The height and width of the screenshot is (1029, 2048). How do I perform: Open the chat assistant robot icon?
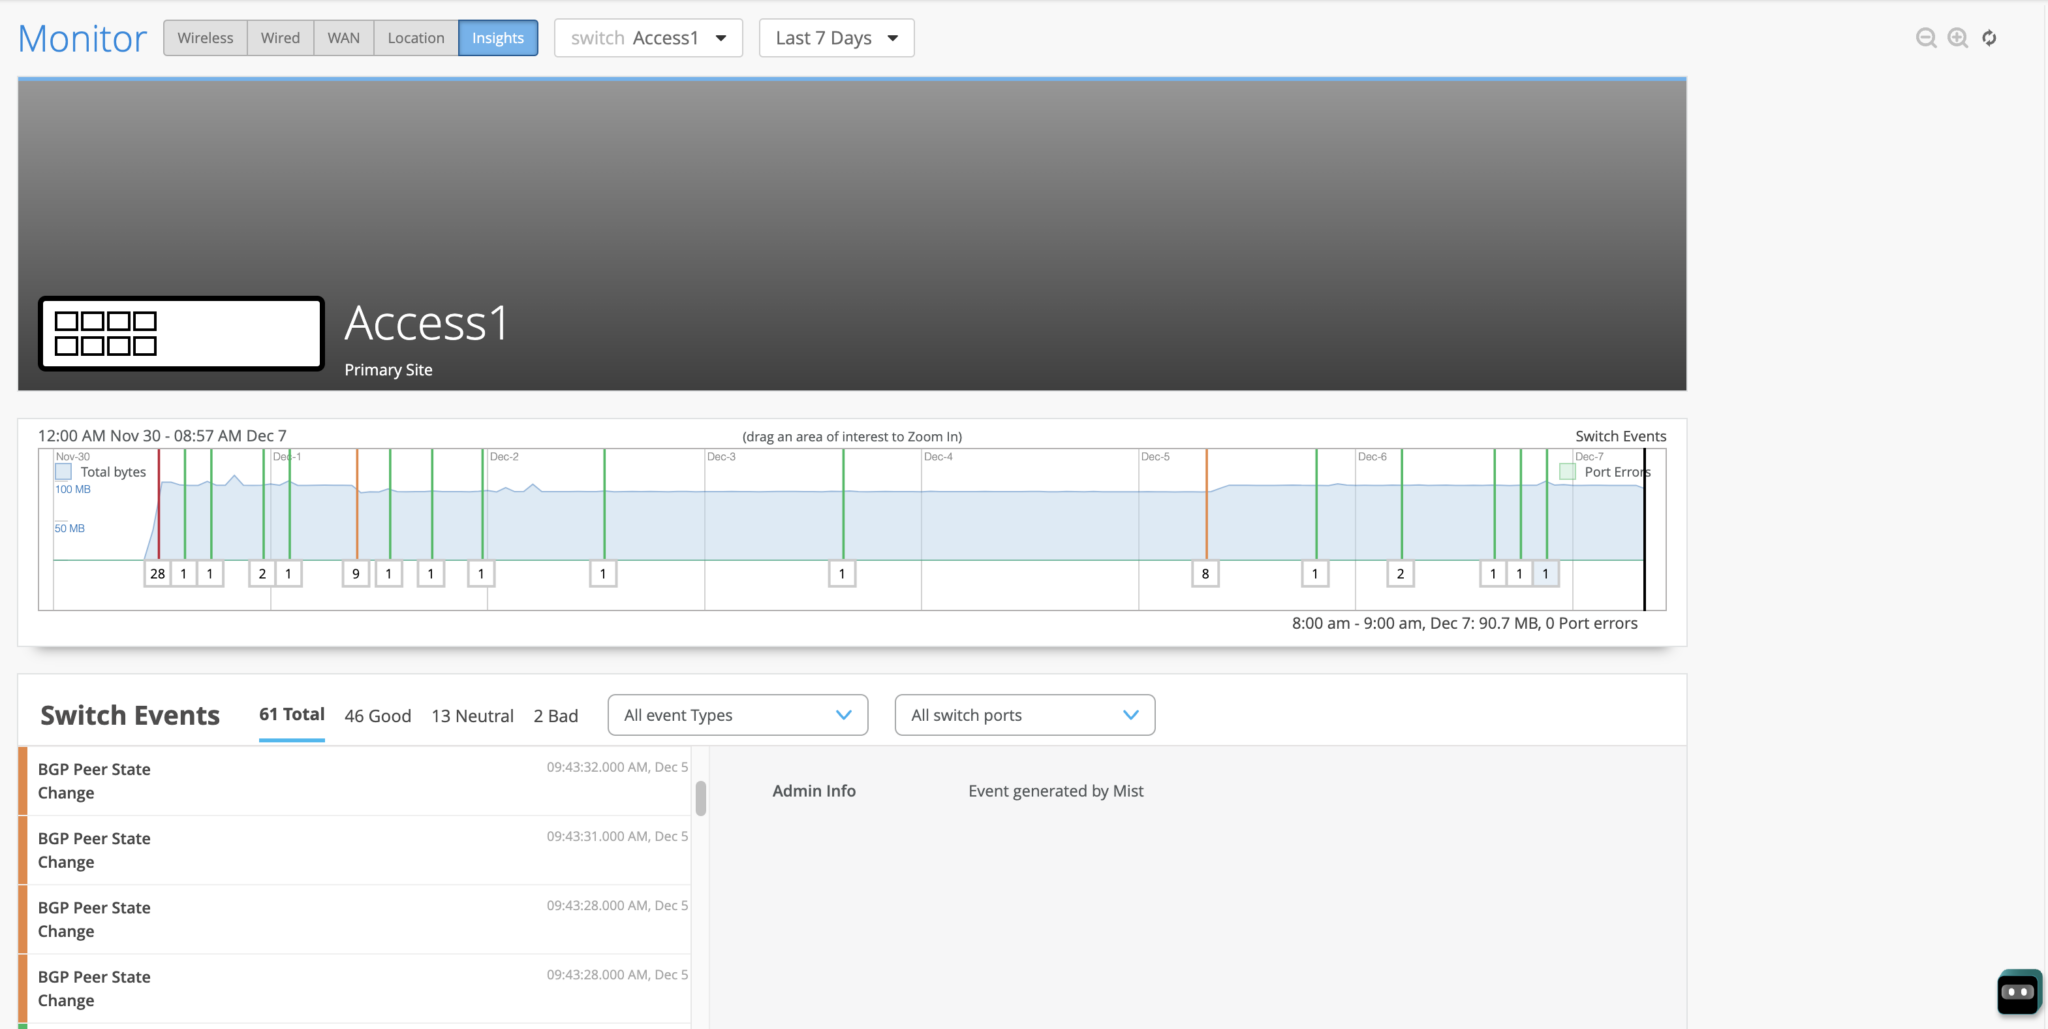tap(2018, 992)
